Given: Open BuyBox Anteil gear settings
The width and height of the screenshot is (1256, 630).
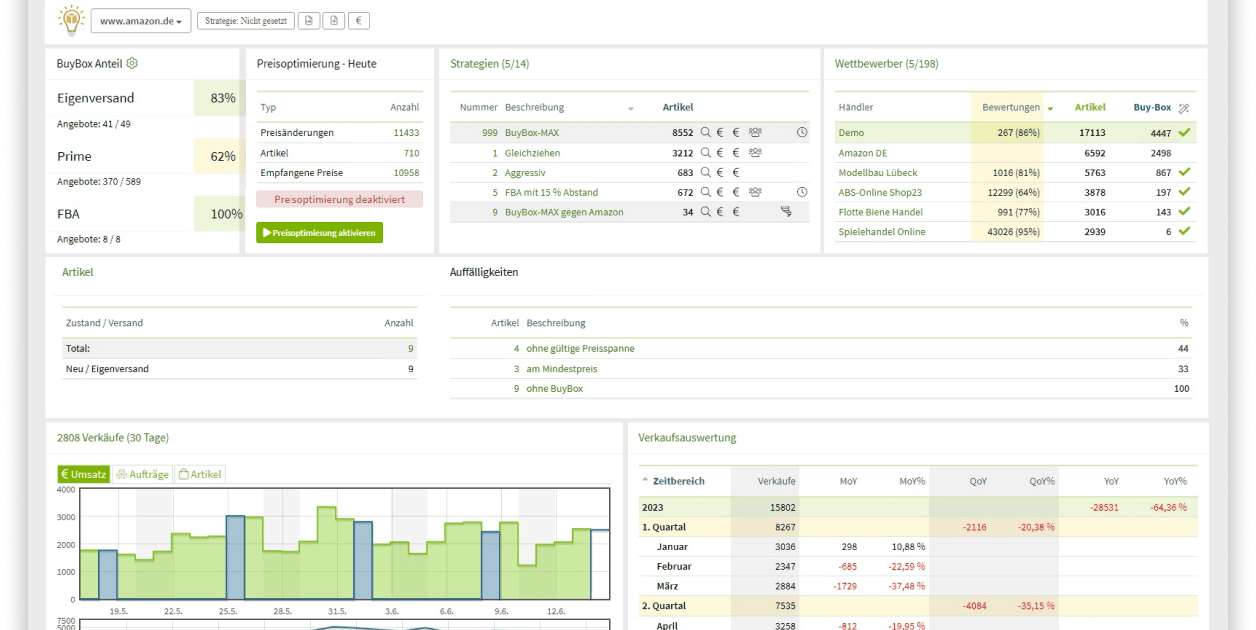Looking at the screenshot, I should (132, 63).
